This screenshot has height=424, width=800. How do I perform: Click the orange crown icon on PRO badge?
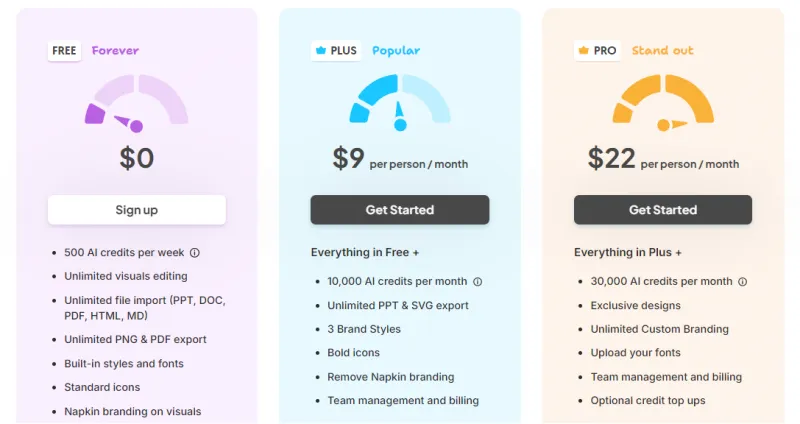click(x=583, y=50)
